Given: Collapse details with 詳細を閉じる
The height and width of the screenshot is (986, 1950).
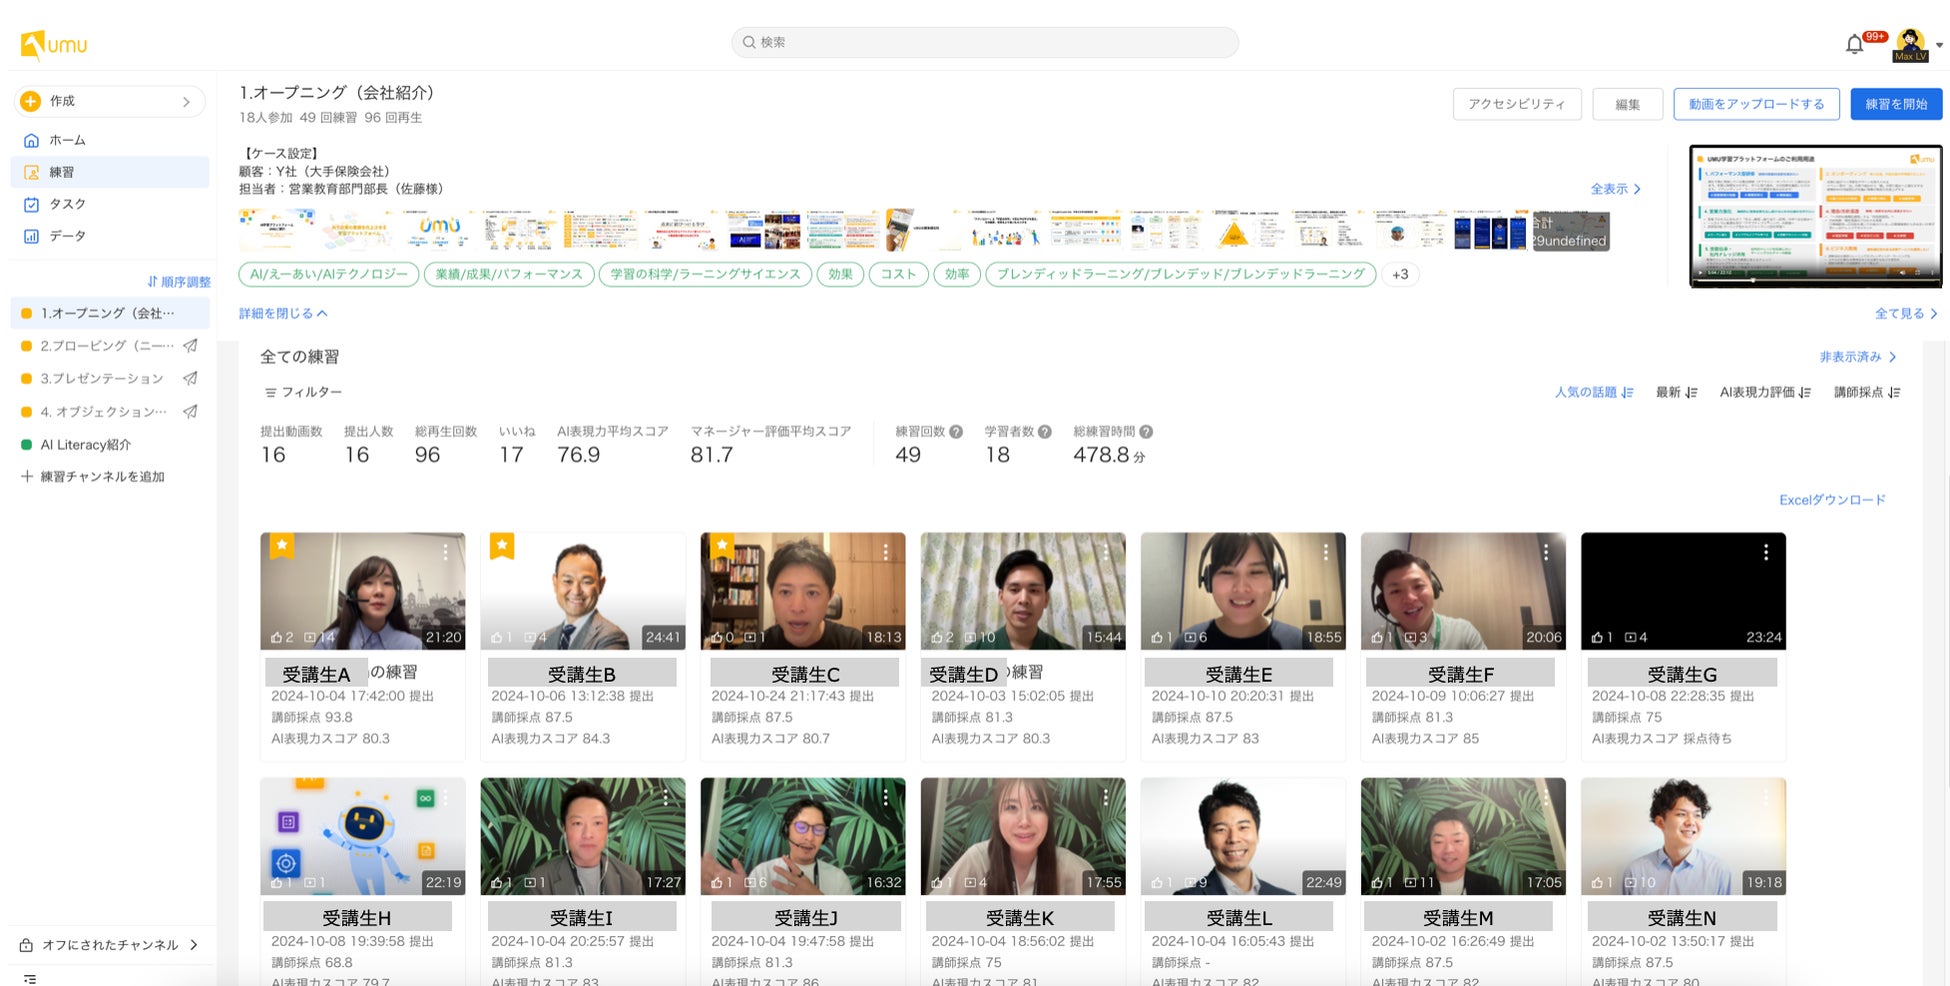Looking at the screenshot, I should pyautogui.click(x=283, y=313).
